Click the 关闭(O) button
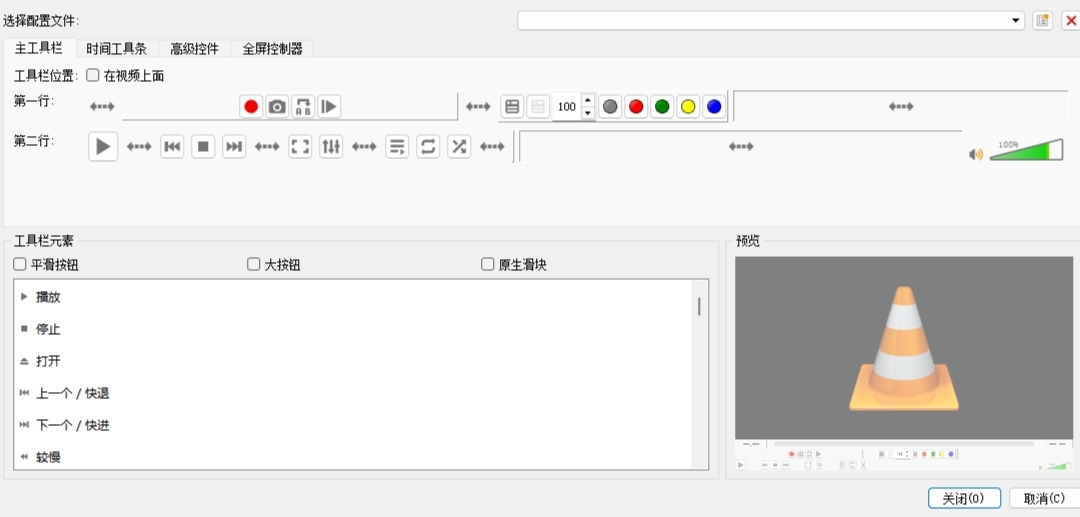 tap(964, 498)
